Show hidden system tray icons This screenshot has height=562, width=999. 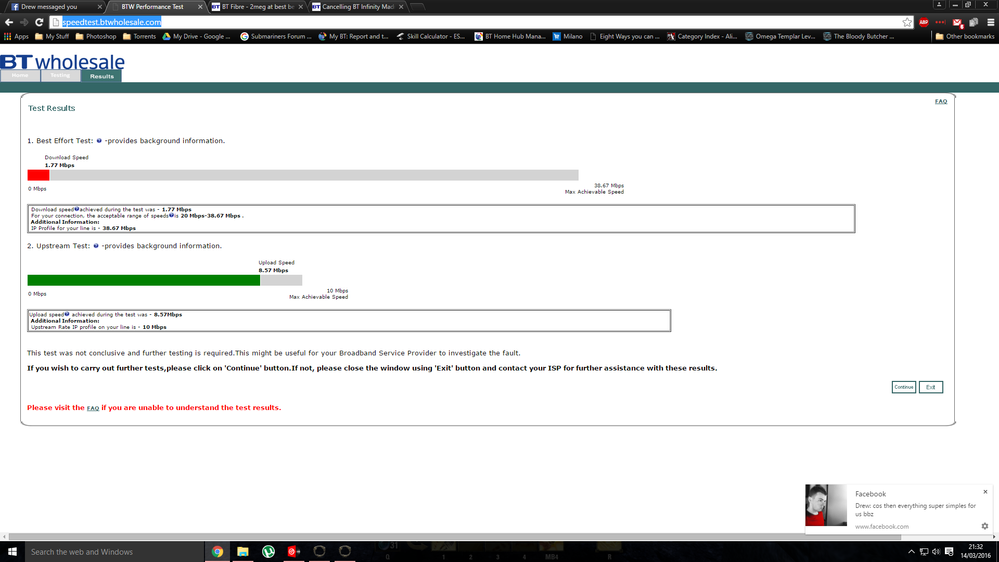click(x=911, y=552)
